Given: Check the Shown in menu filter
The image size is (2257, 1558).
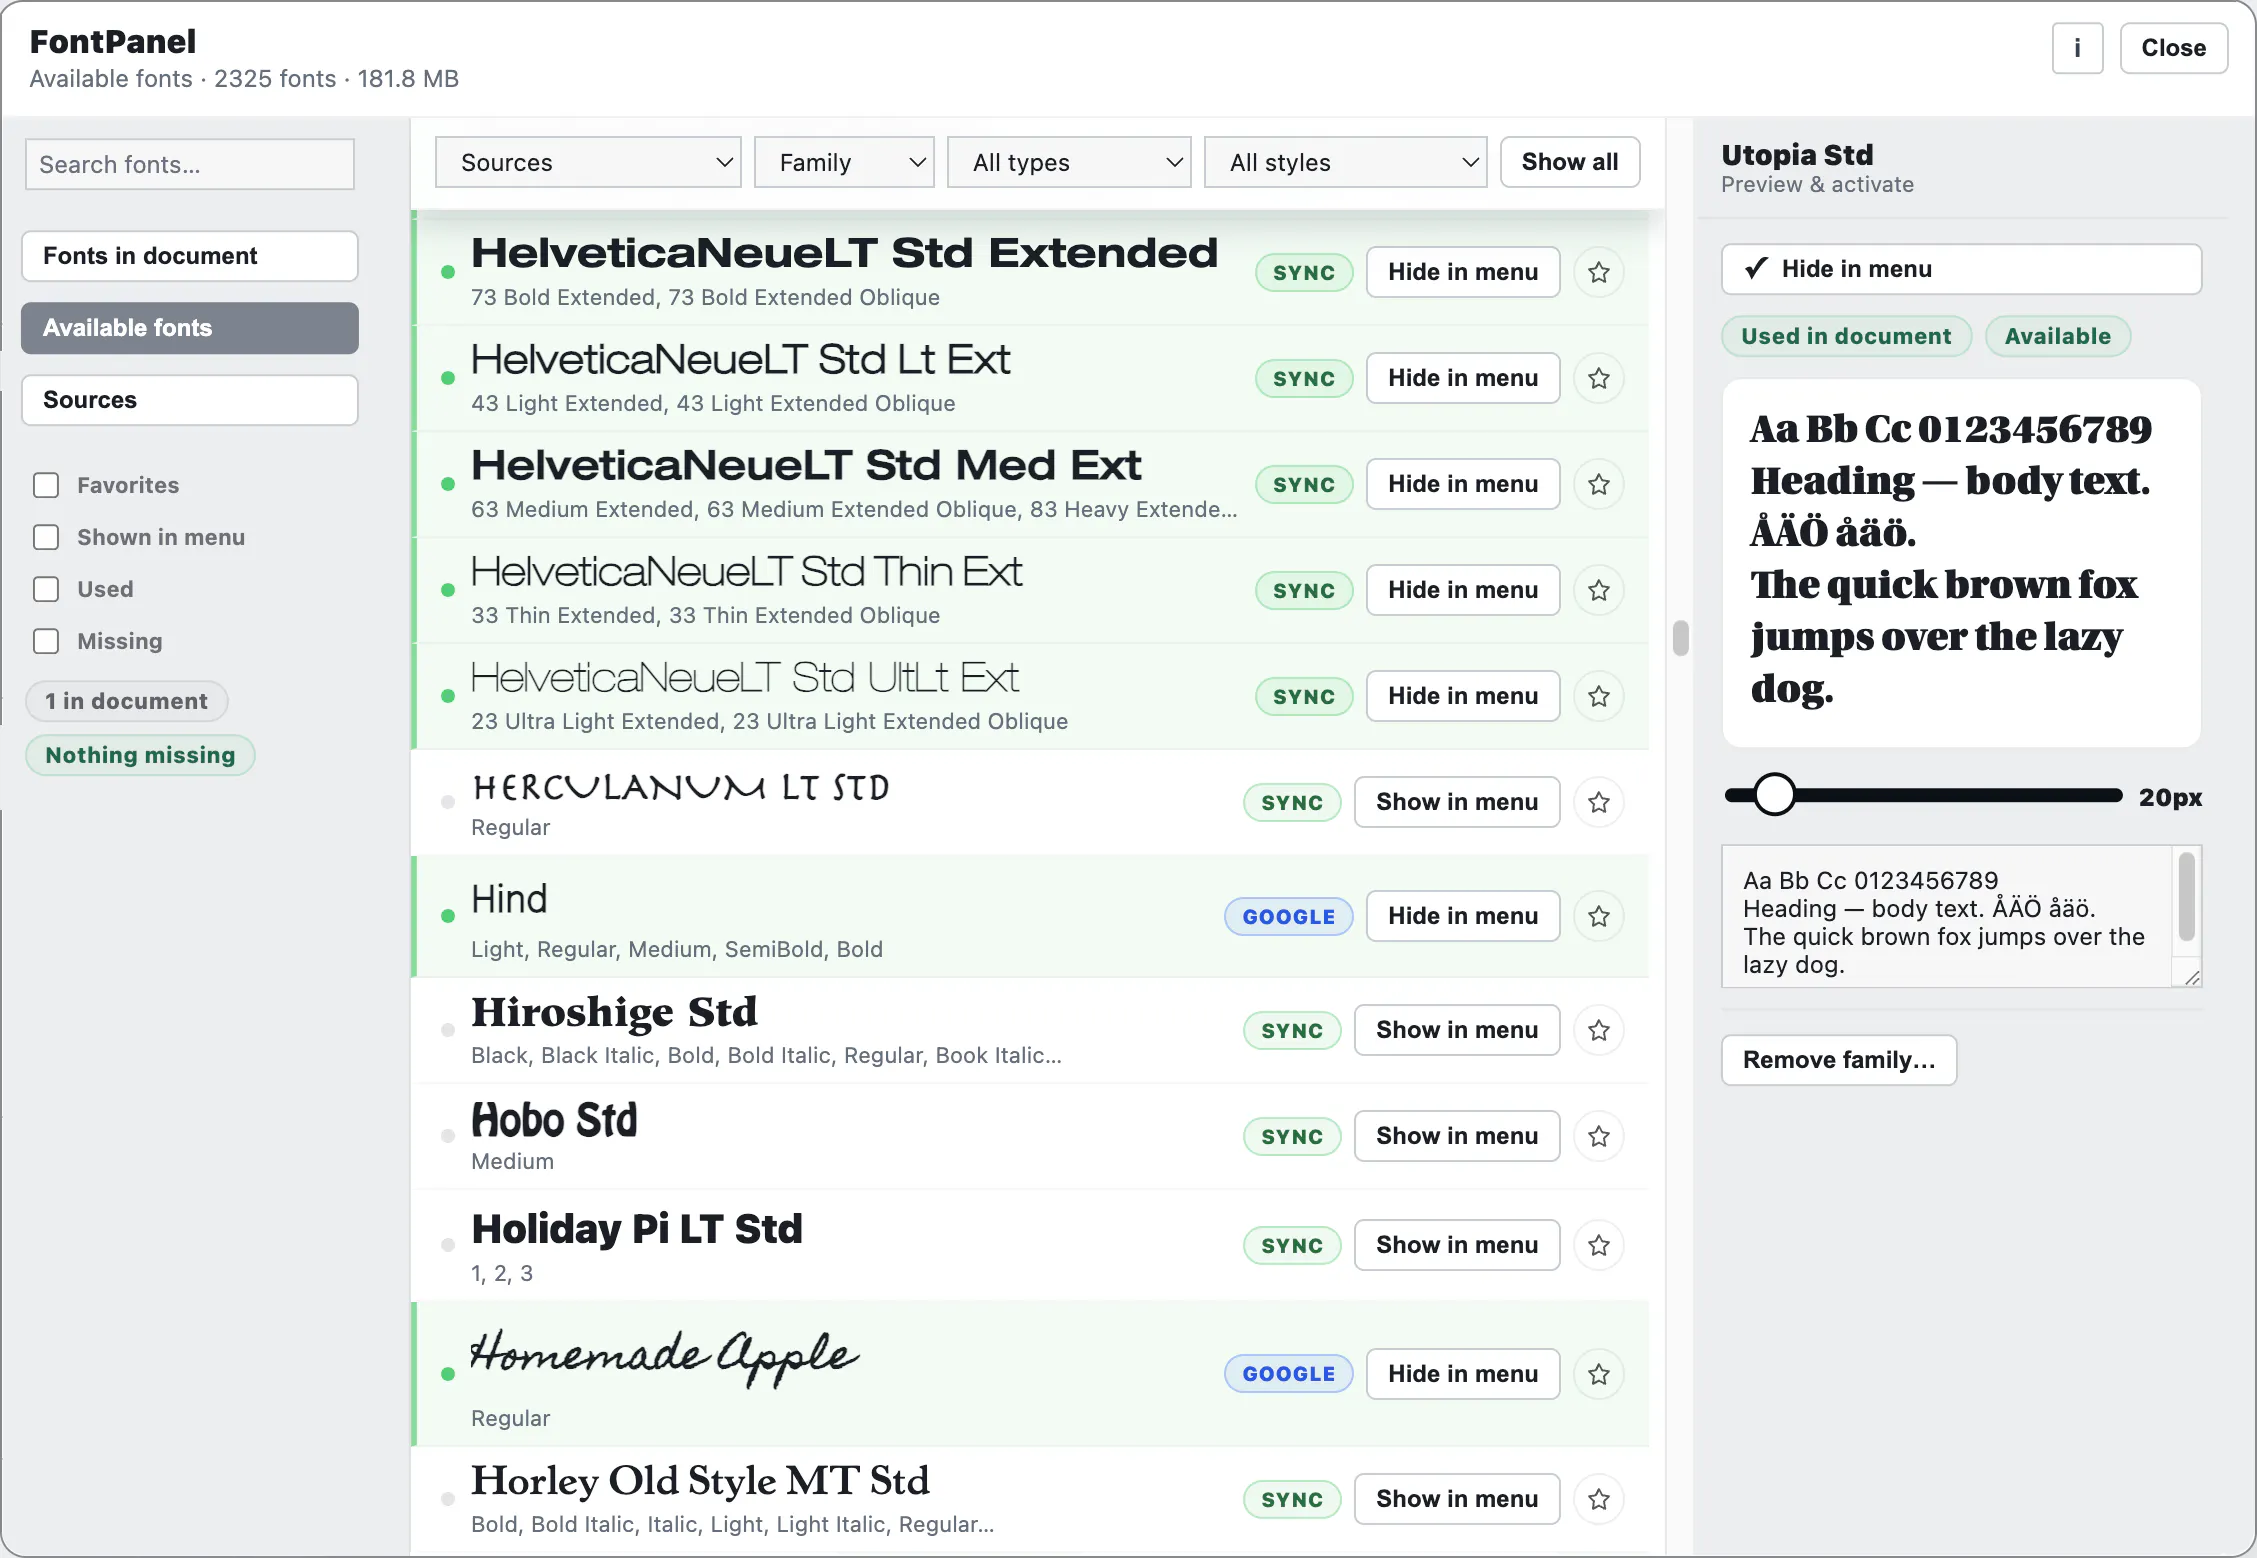Looking at the screenshot, I should click(x=46, y=537).
